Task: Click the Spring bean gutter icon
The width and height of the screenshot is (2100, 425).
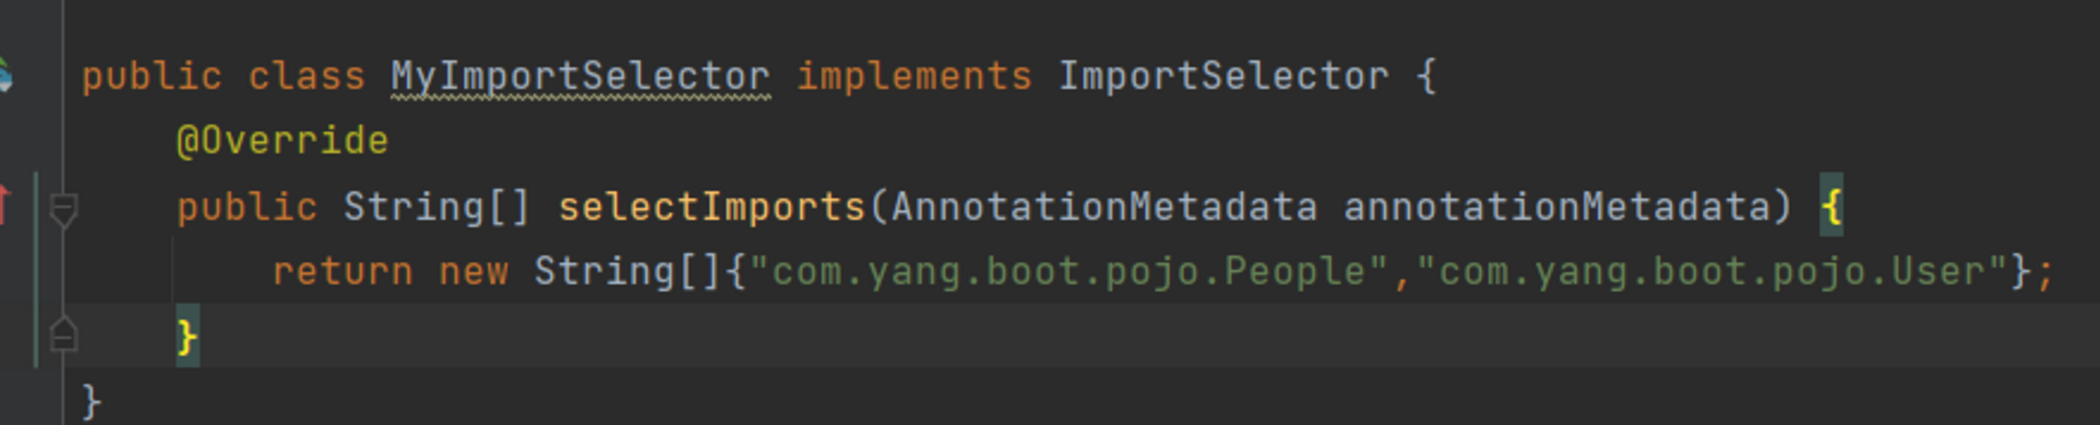Action: pos(5,76)
